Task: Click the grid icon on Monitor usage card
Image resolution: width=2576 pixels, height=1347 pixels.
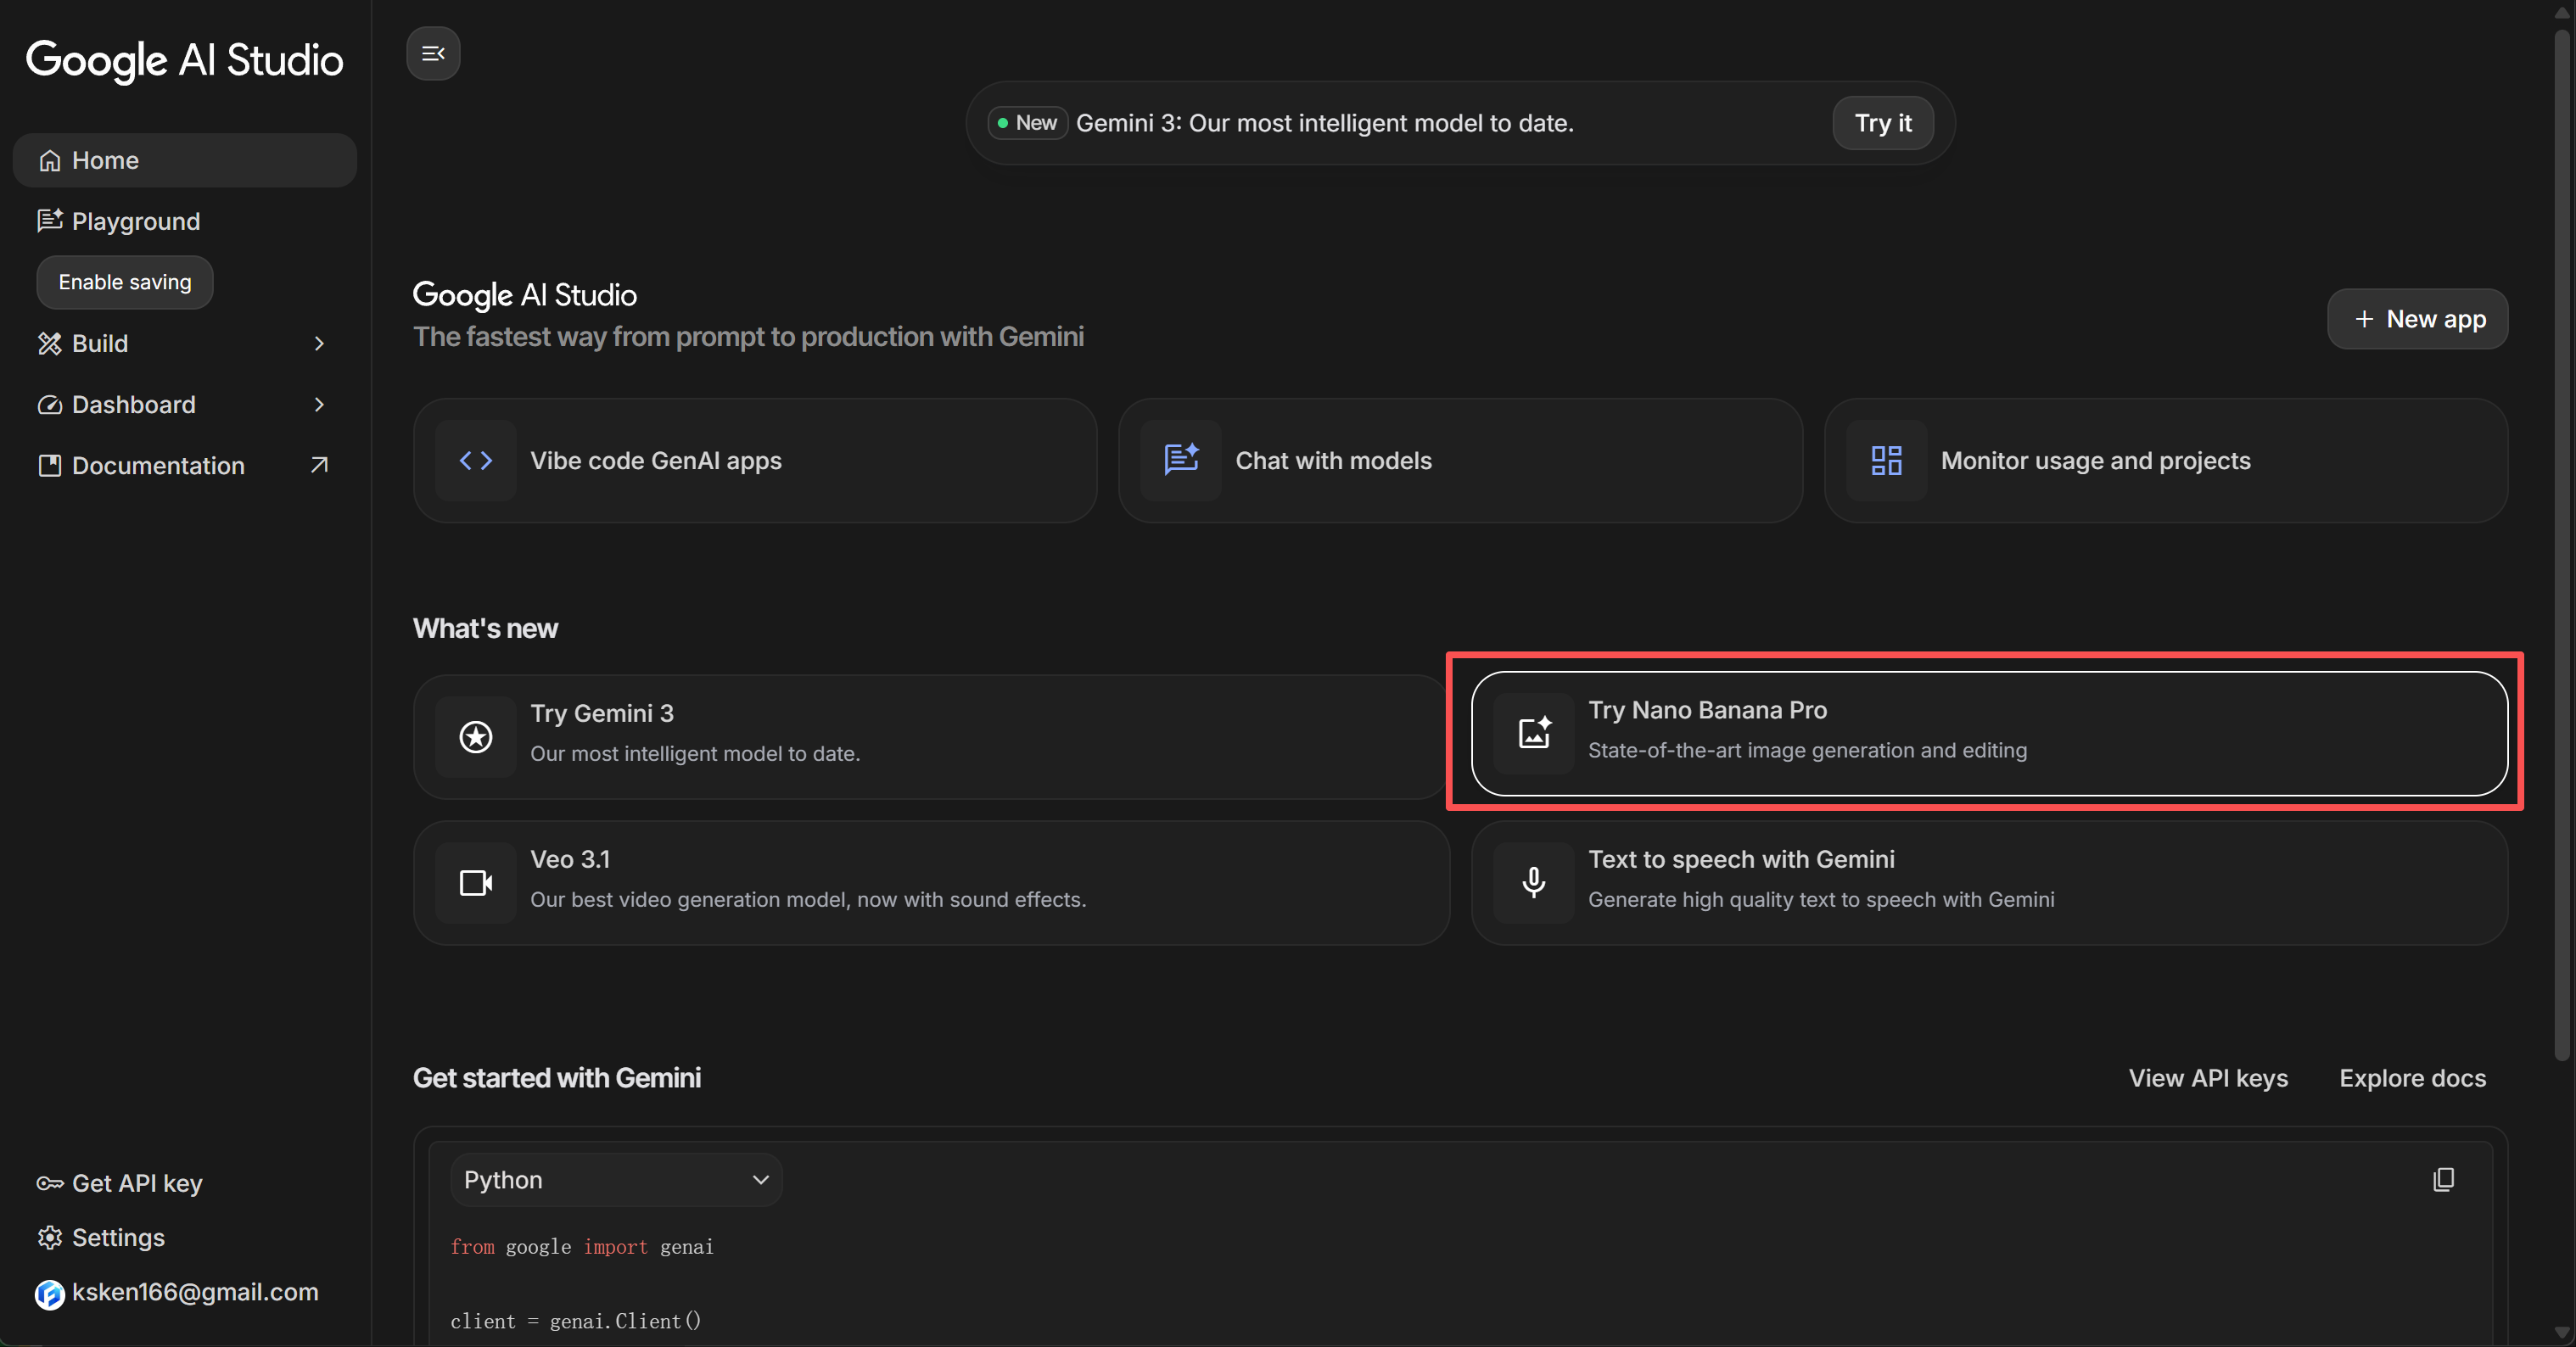Action: pyautogui.click(x=1886, y=461)
